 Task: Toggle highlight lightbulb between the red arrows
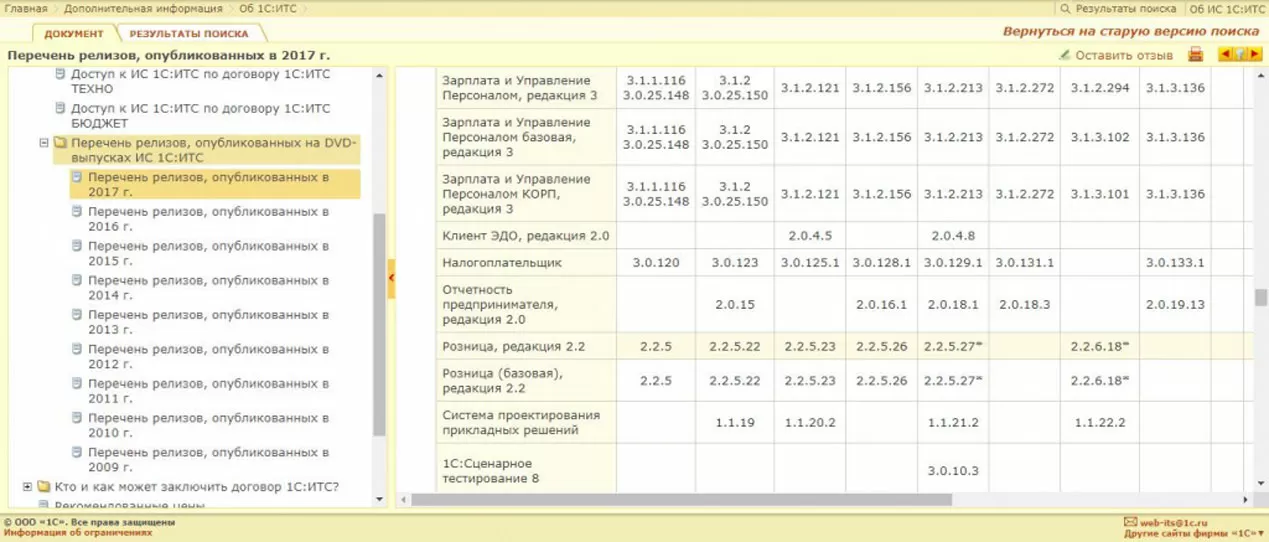click(1240, 55)
